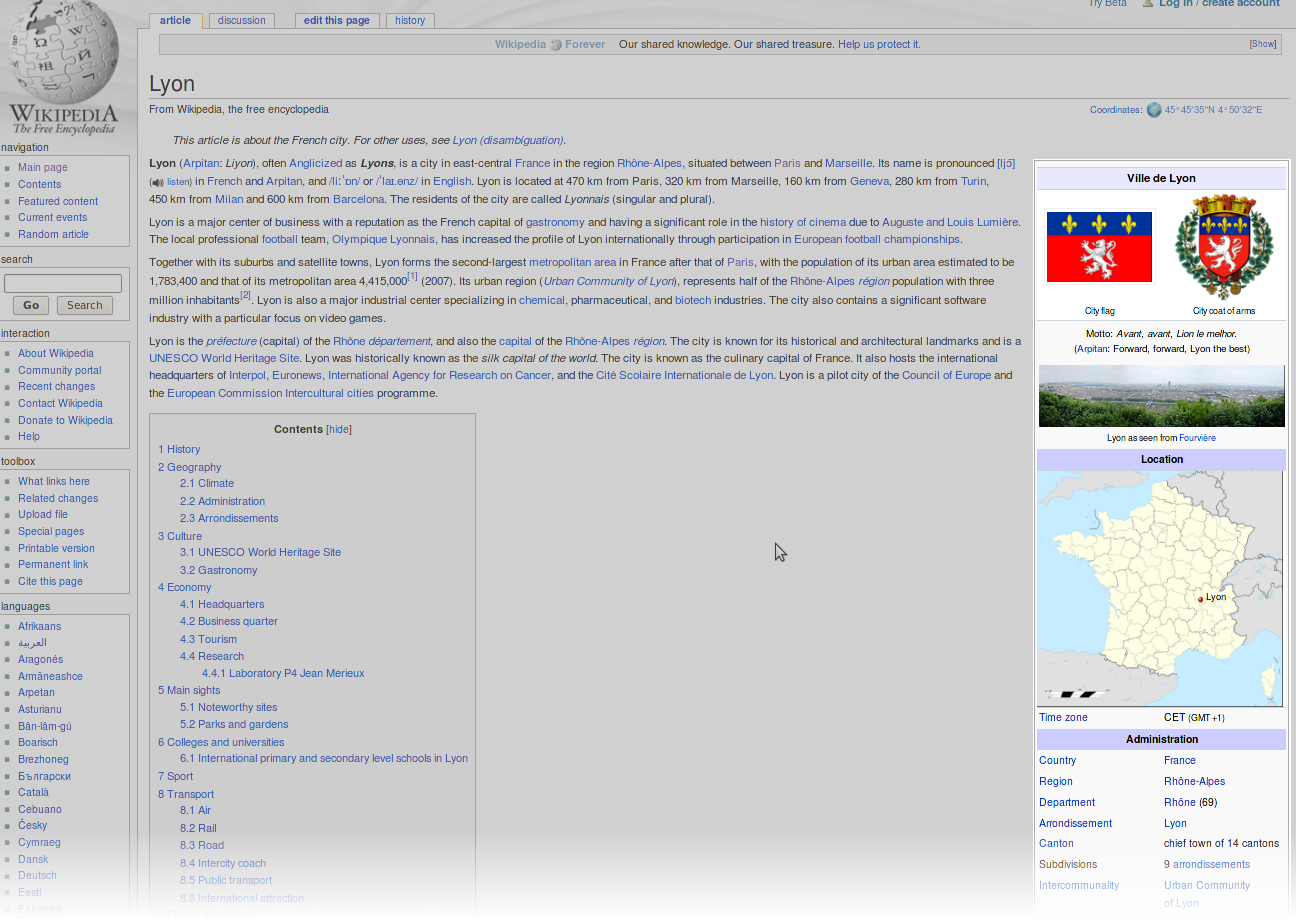Open the Lyon panorama photo from Fourvière
Image resolution: width=1296 pixels, height=920 pixels.
[x=1161, y=396]
